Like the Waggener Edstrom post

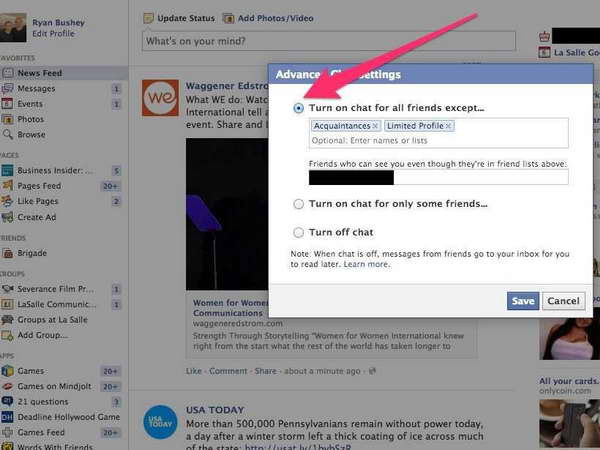pyautogui.click(x=194, y=371)
